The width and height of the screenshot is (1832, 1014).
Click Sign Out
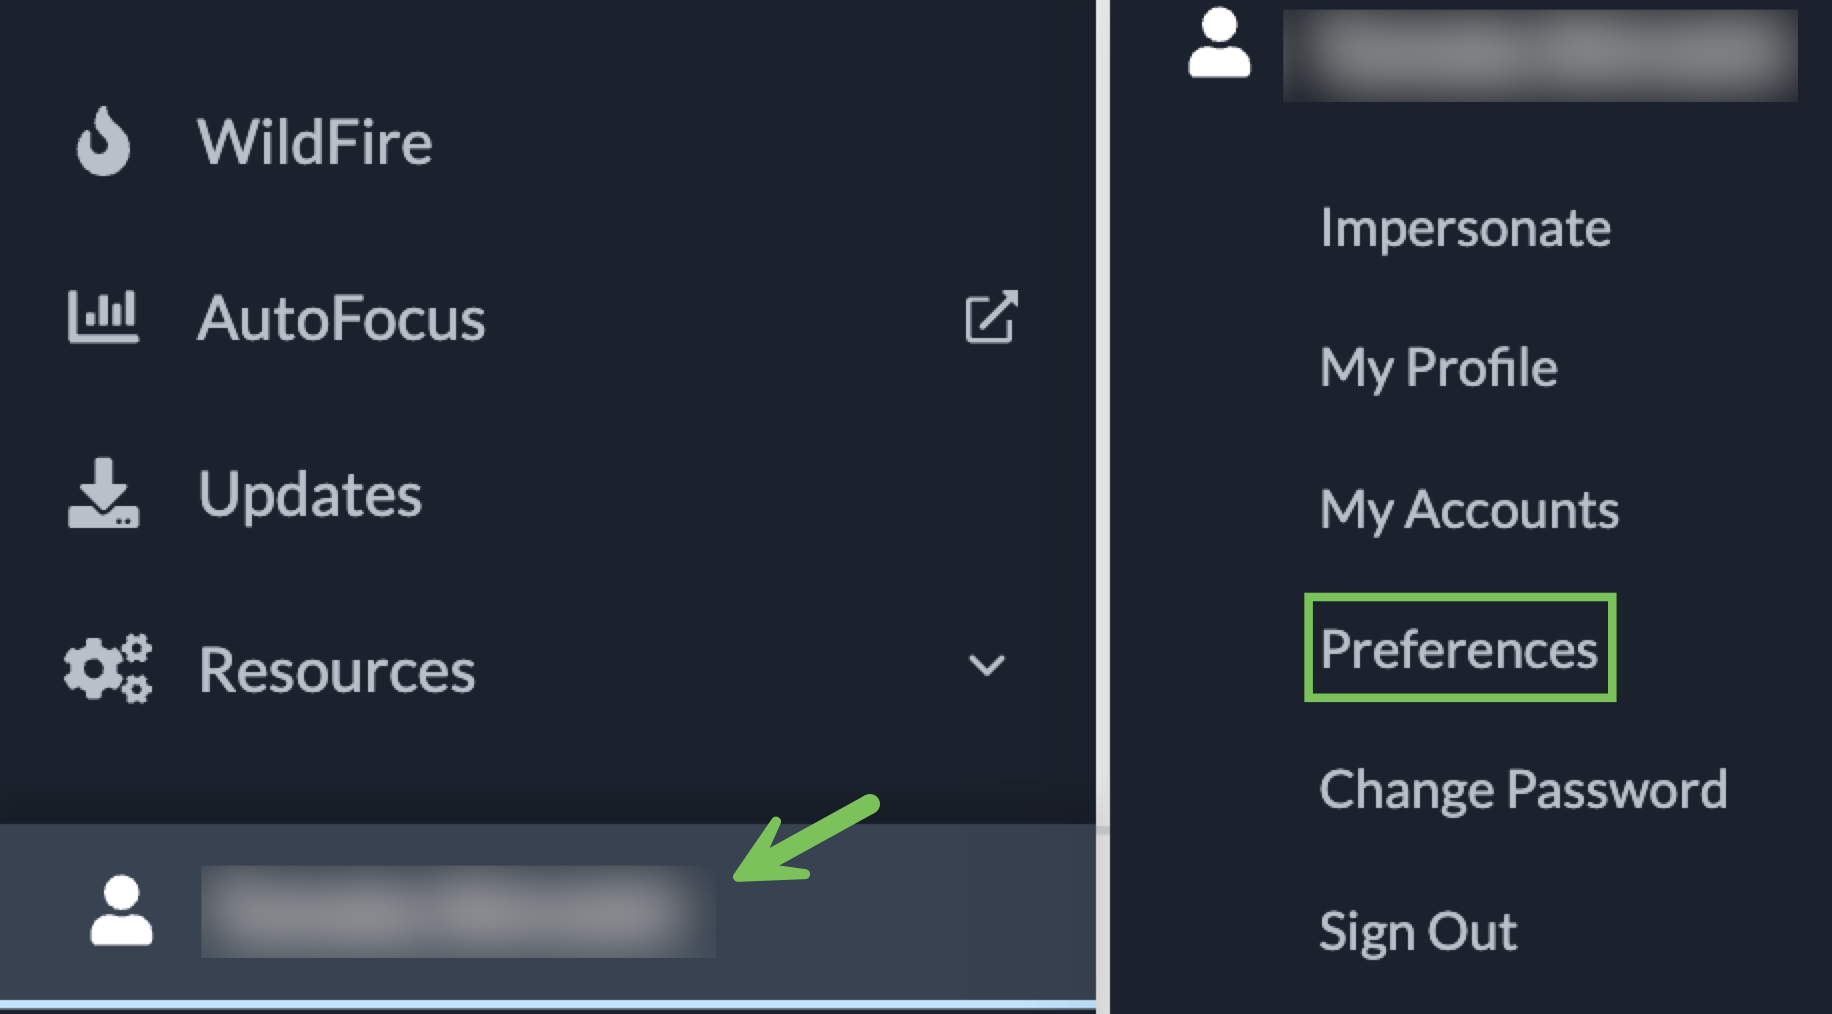point(1417,931)
